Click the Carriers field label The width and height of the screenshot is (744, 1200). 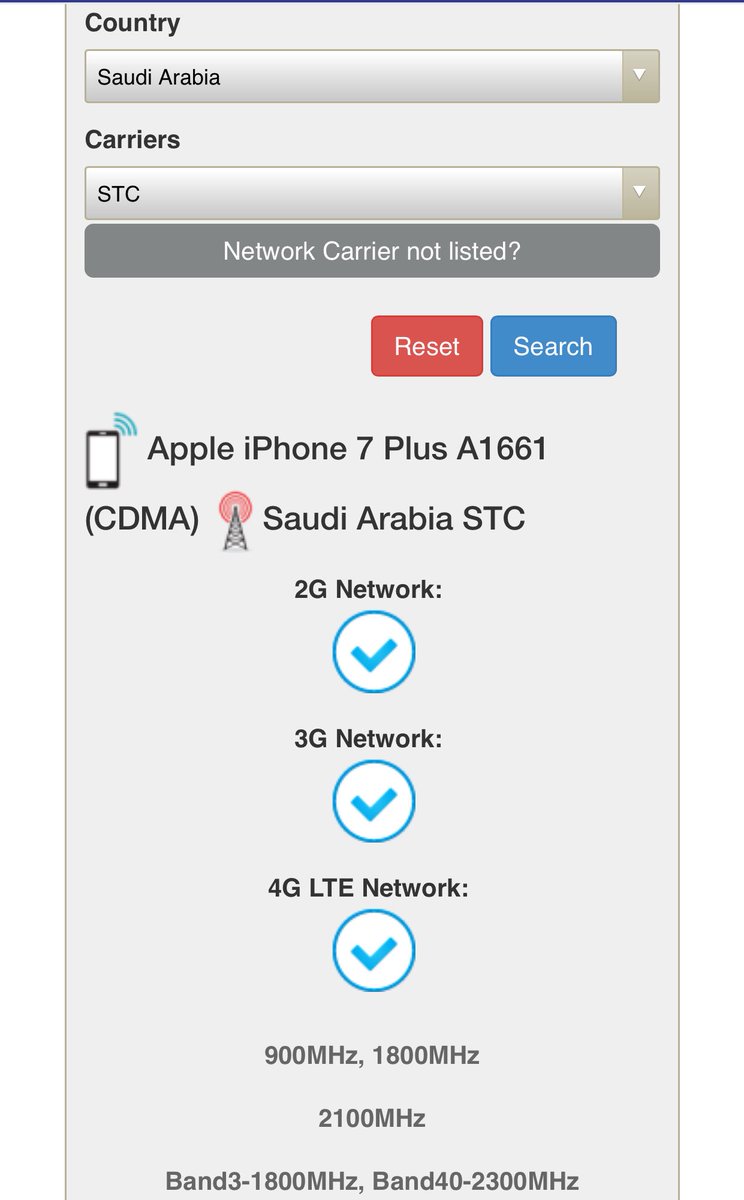133,140
